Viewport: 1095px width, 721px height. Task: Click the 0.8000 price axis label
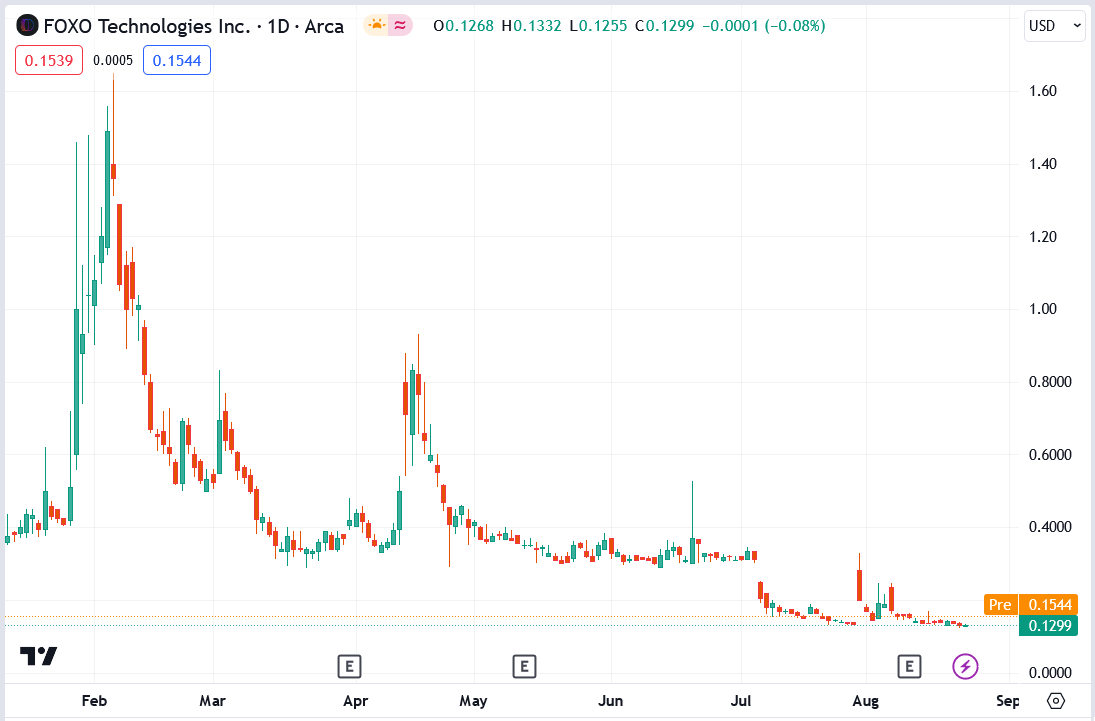pos(1050,381)
